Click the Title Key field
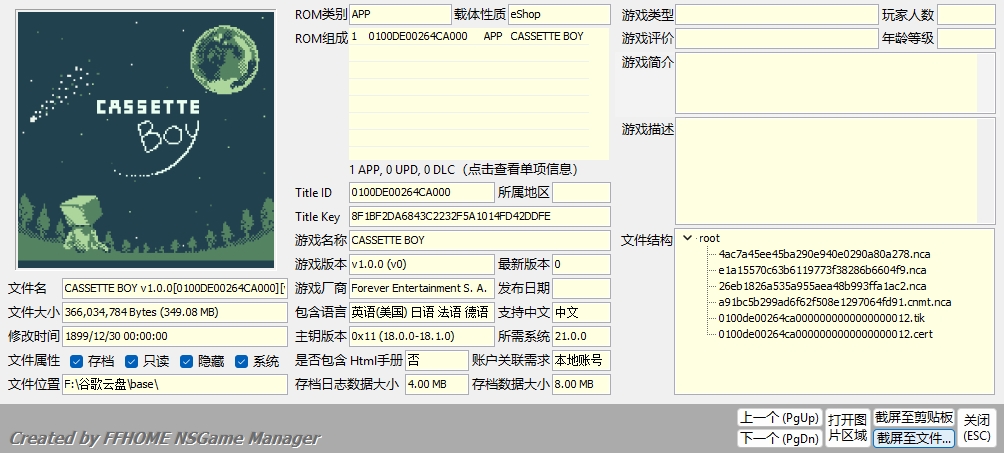 (x=478, y=216)
